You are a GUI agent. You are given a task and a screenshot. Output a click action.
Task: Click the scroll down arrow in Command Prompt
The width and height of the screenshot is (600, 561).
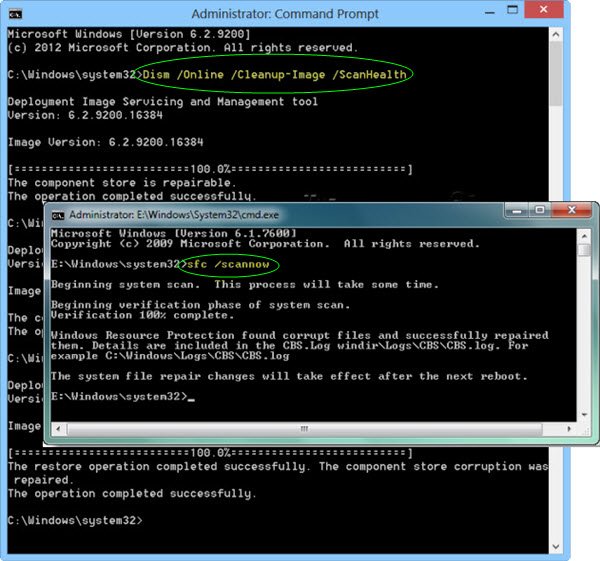coord(556,547)
